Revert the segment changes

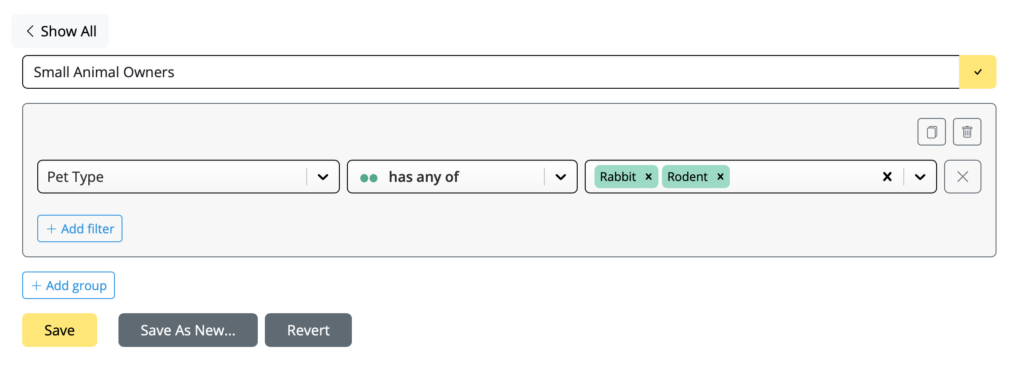coord(308,330)
